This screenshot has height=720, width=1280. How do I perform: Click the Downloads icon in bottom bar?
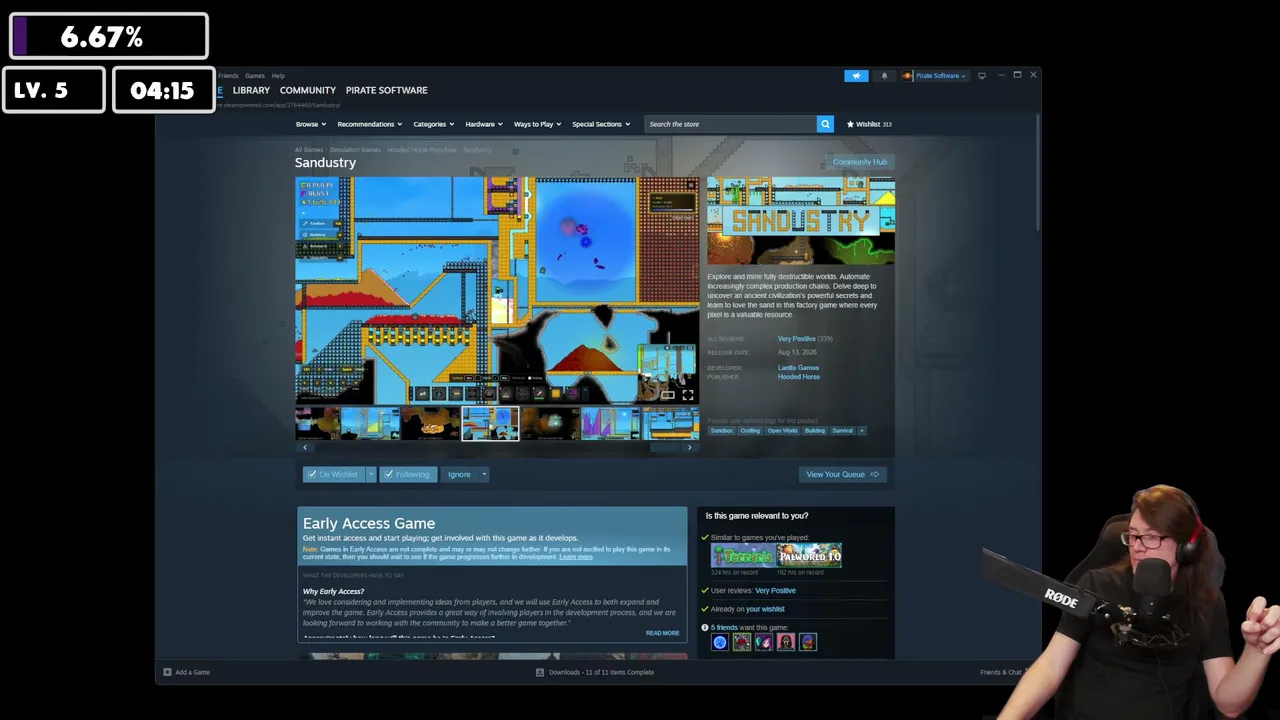click(540, 672)
